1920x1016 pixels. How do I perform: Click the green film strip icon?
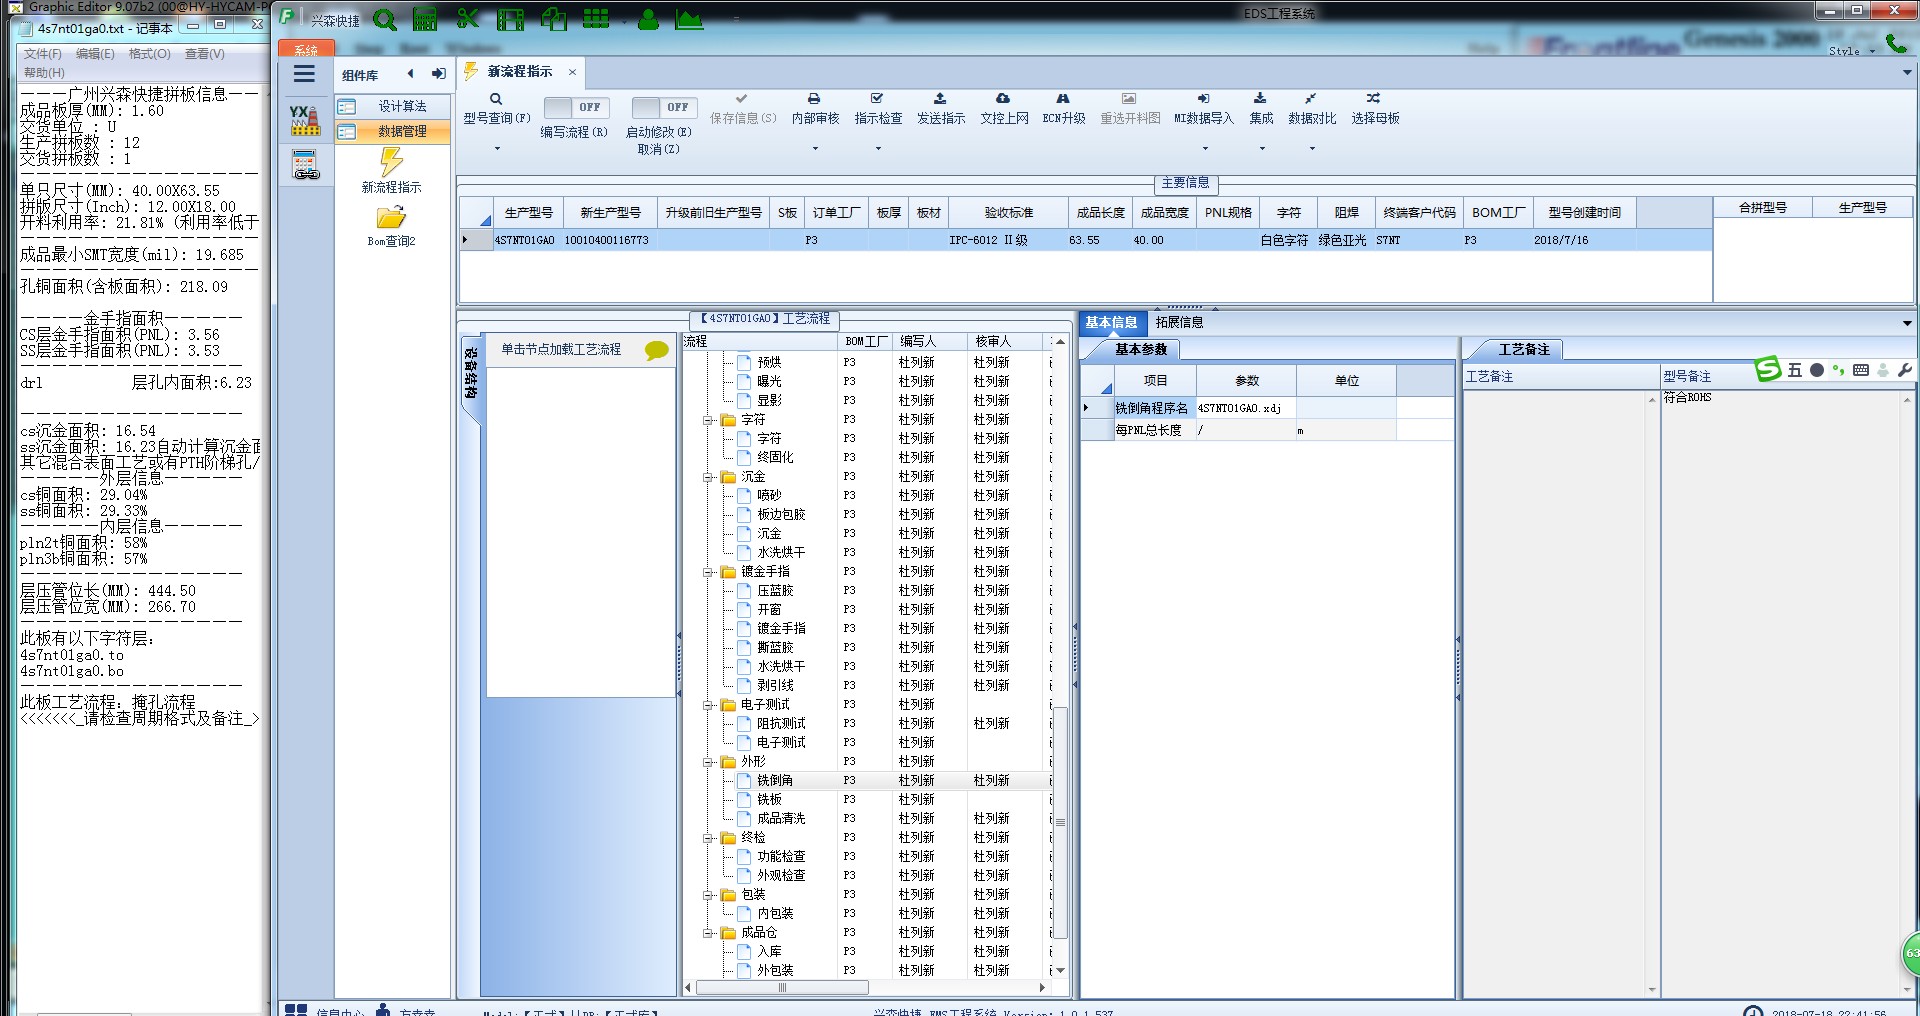click(x=510, y=19)
